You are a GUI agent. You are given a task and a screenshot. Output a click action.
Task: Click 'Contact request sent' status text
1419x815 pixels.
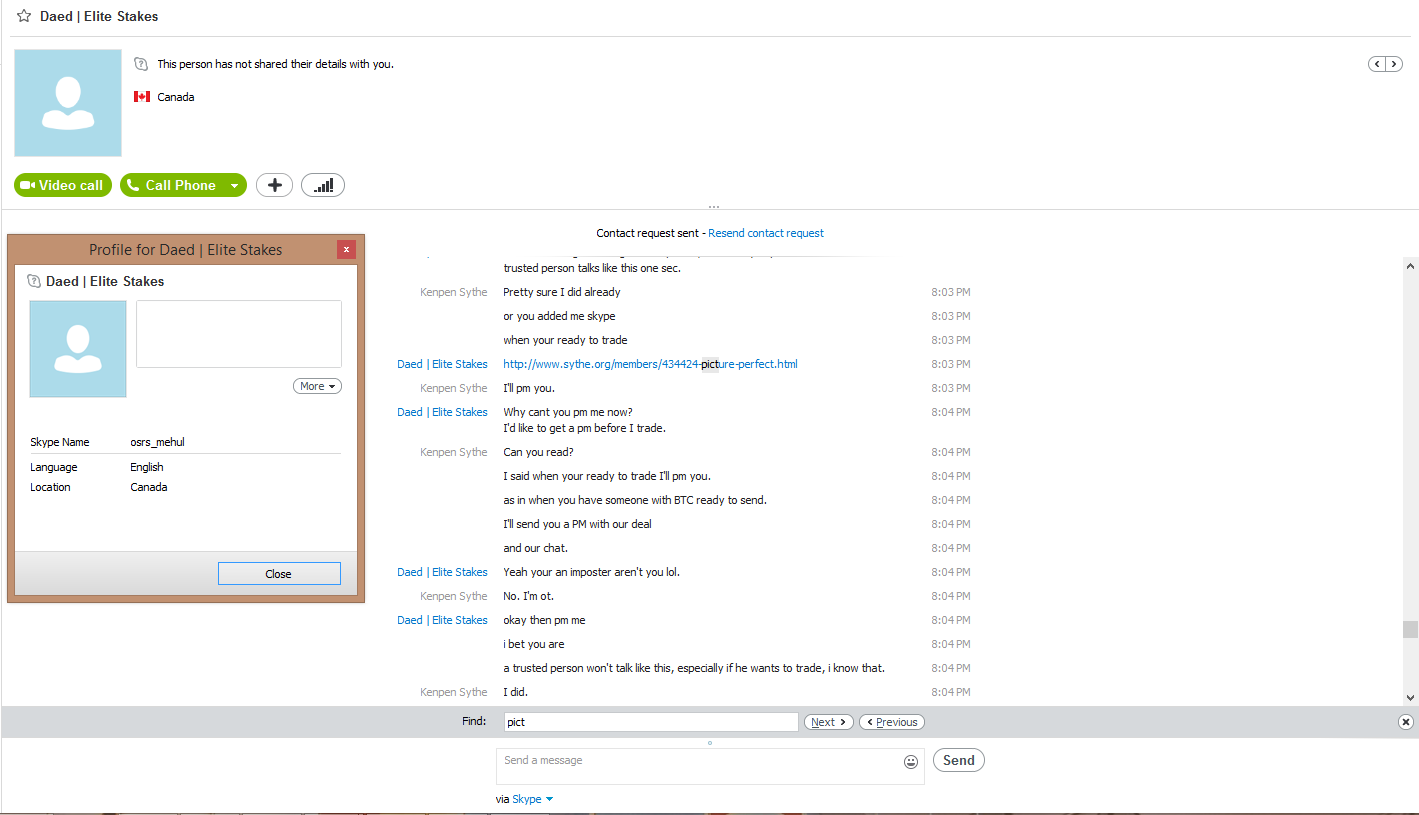point(648,233)
